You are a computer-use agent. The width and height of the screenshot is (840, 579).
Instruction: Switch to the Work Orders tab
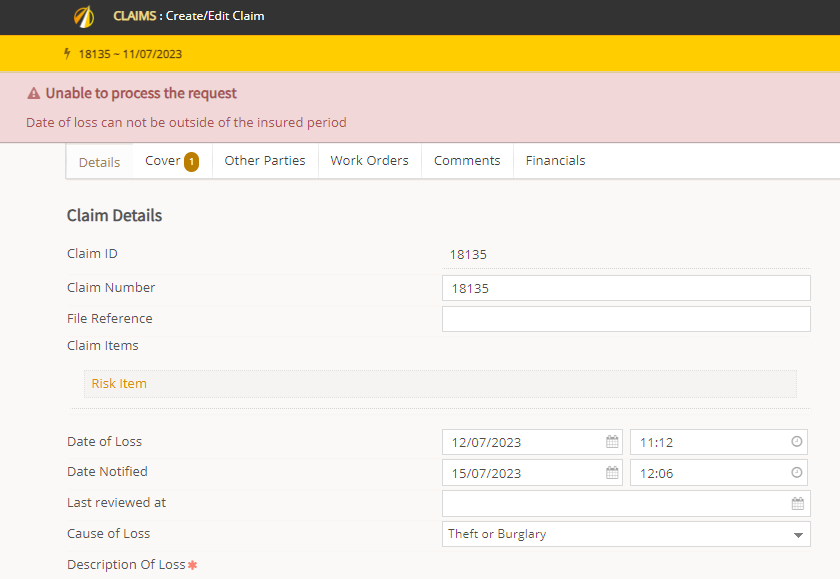(370, 161)
